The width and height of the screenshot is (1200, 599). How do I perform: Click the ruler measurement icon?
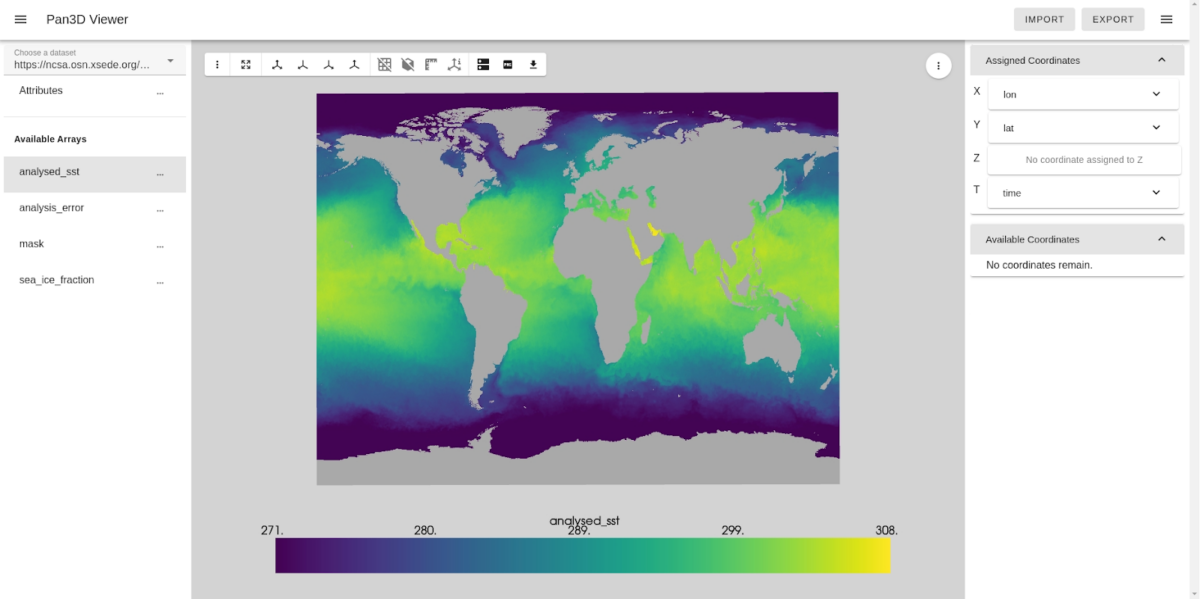(x=430, y=64)
